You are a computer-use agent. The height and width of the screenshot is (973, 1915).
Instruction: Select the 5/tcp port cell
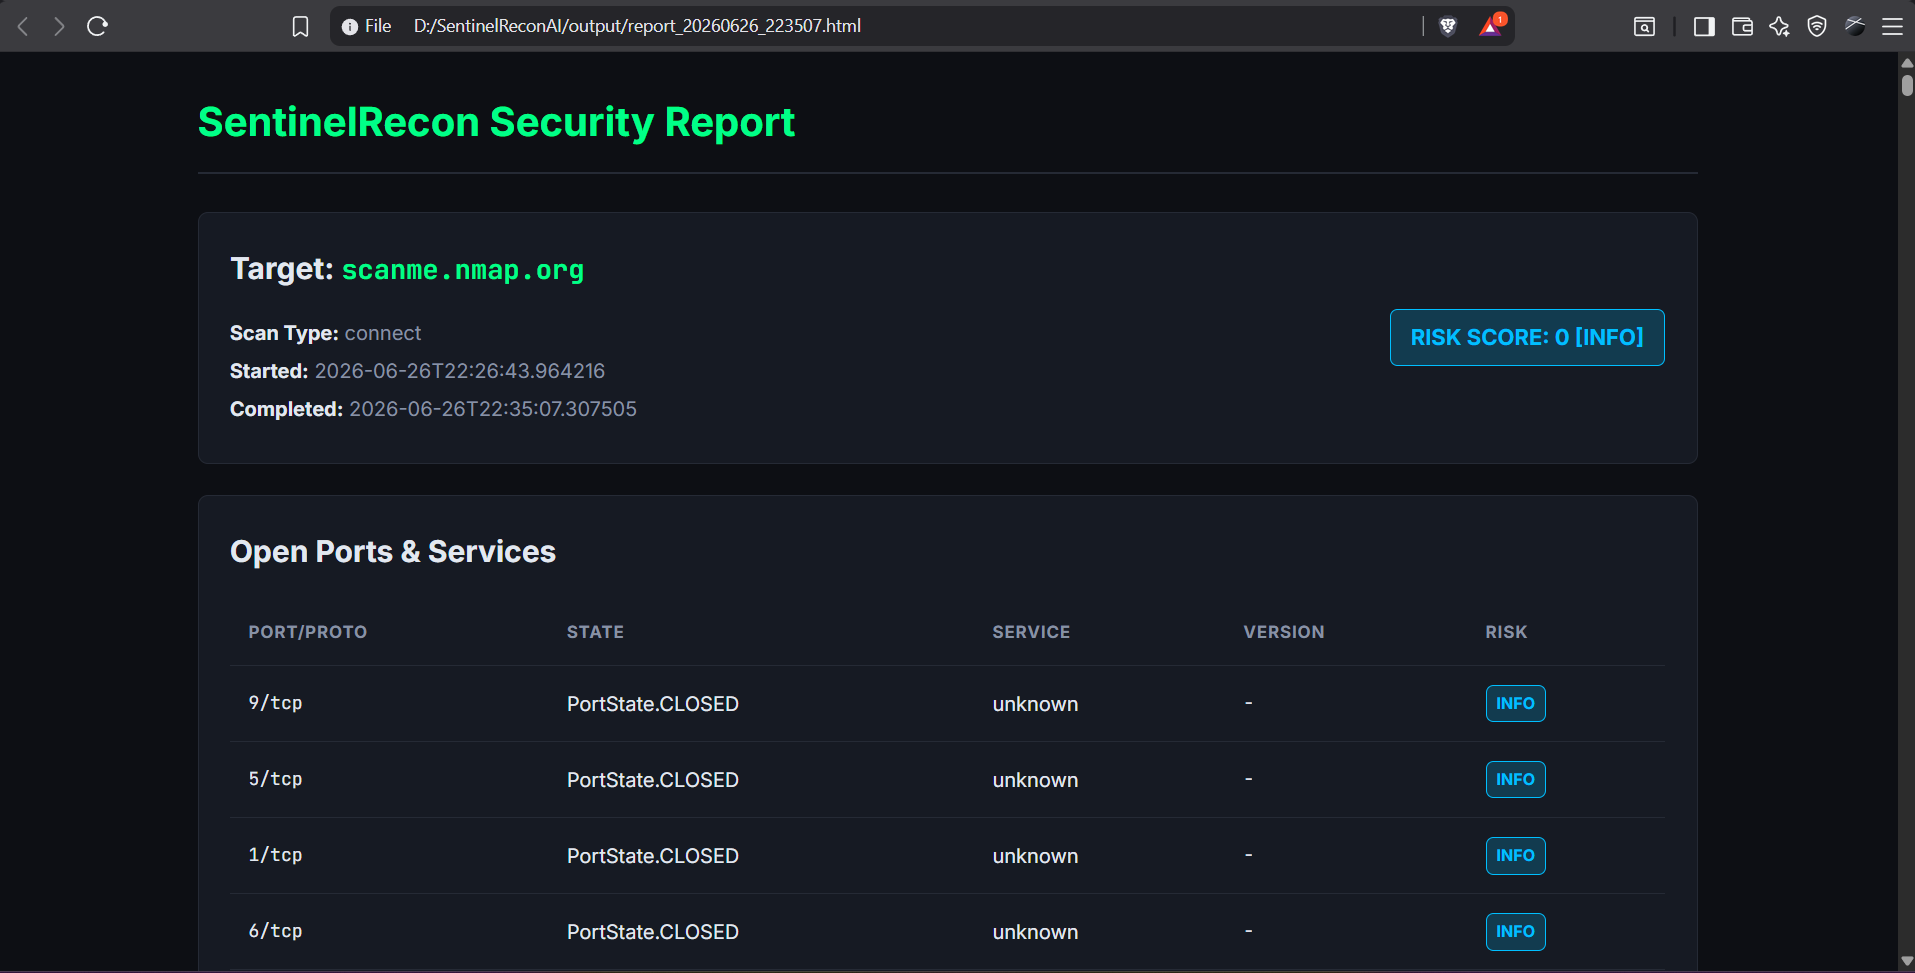(275, 779)
